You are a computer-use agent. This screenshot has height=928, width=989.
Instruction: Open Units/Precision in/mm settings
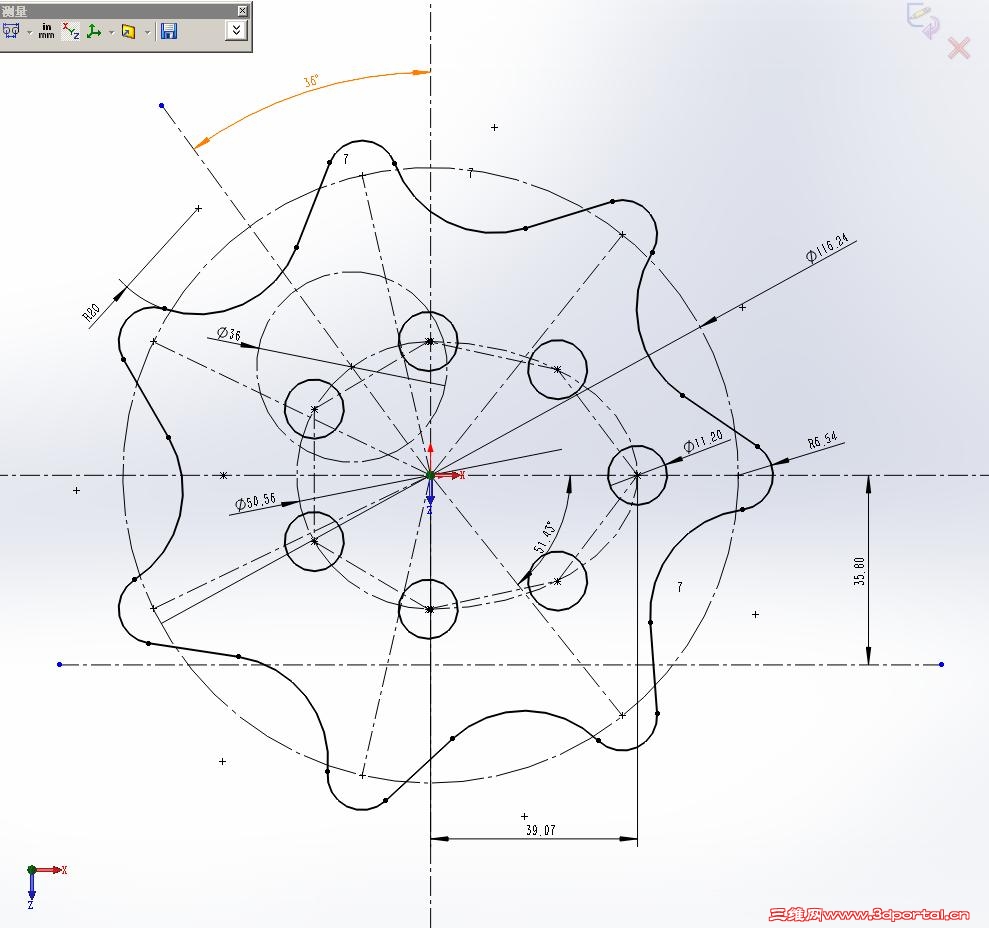click(47, 30)
